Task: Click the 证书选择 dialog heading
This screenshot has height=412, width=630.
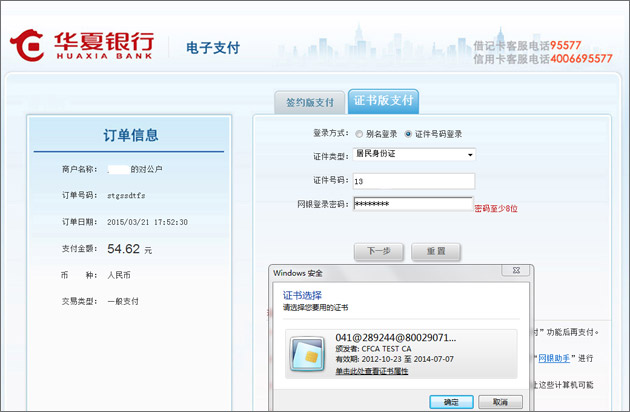Action: 302,295
